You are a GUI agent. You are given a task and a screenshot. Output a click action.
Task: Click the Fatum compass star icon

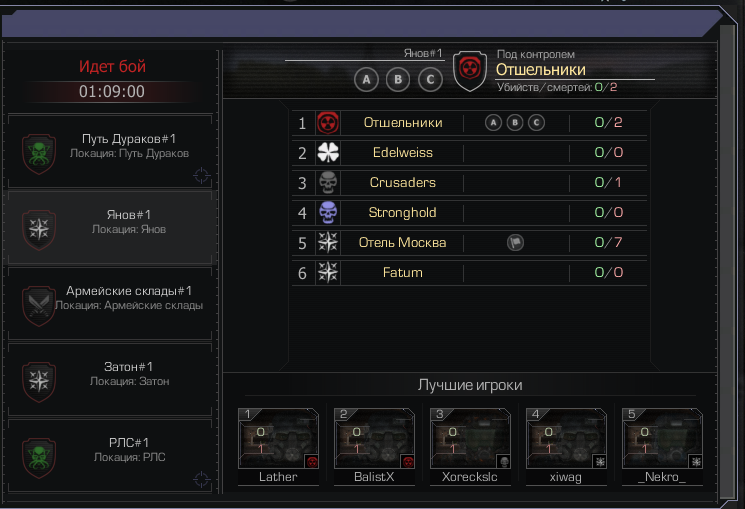pos(328,273)
